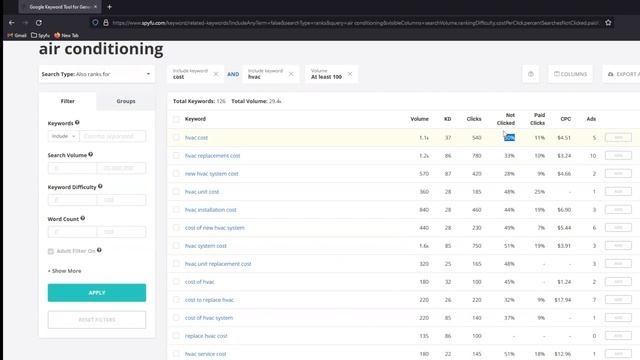640x360 pixels.
Task: Reset all filters
Action: pos(97,320)
